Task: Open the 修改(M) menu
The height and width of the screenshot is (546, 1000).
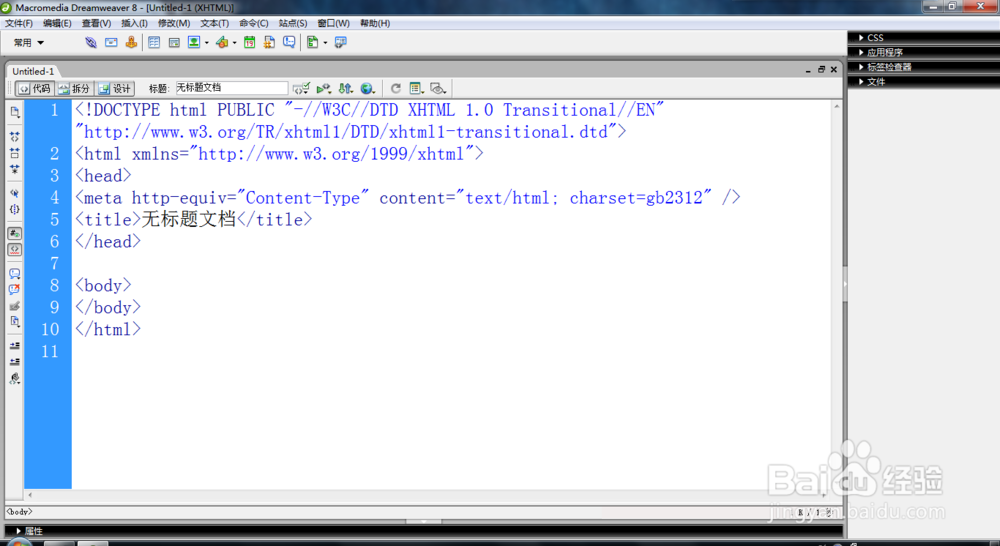Action: 174,23
